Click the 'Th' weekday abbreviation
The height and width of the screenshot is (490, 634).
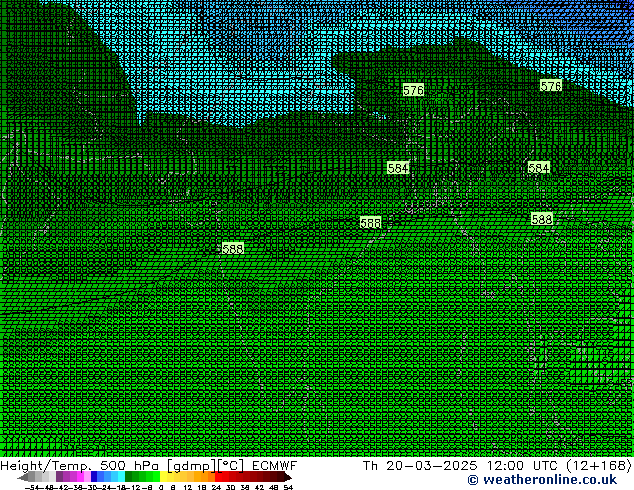370,465
